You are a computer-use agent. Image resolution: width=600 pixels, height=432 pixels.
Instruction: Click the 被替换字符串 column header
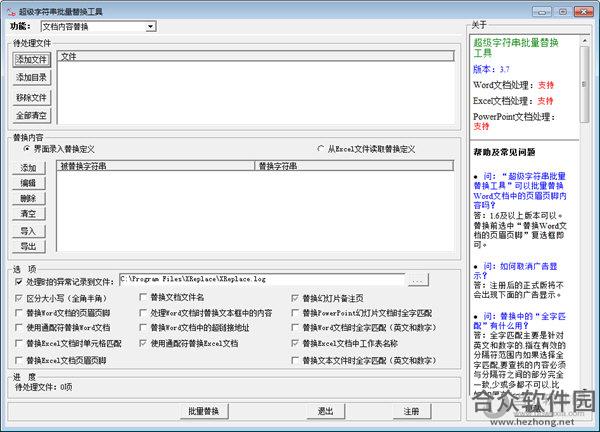coord(156,166)
